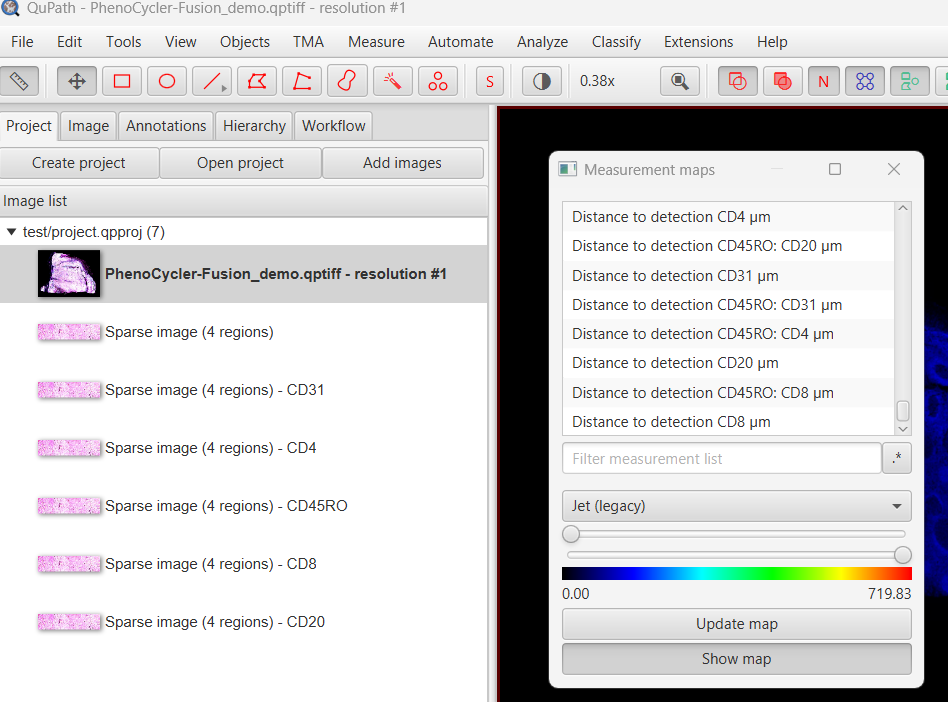Select the Rectangle annotation tool
The image size is (948, 702).
pyautogui.click(x=122, y=81)
